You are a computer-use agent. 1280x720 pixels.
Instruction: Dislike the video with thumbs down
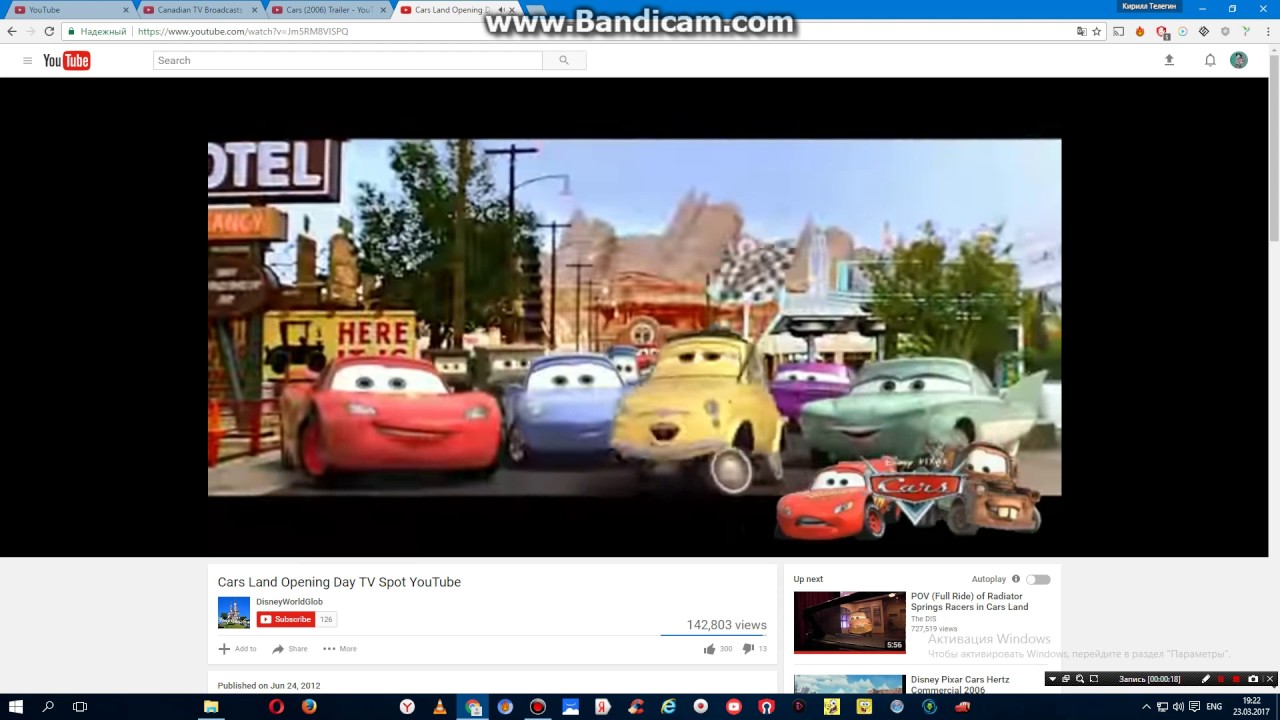[747, 649]
